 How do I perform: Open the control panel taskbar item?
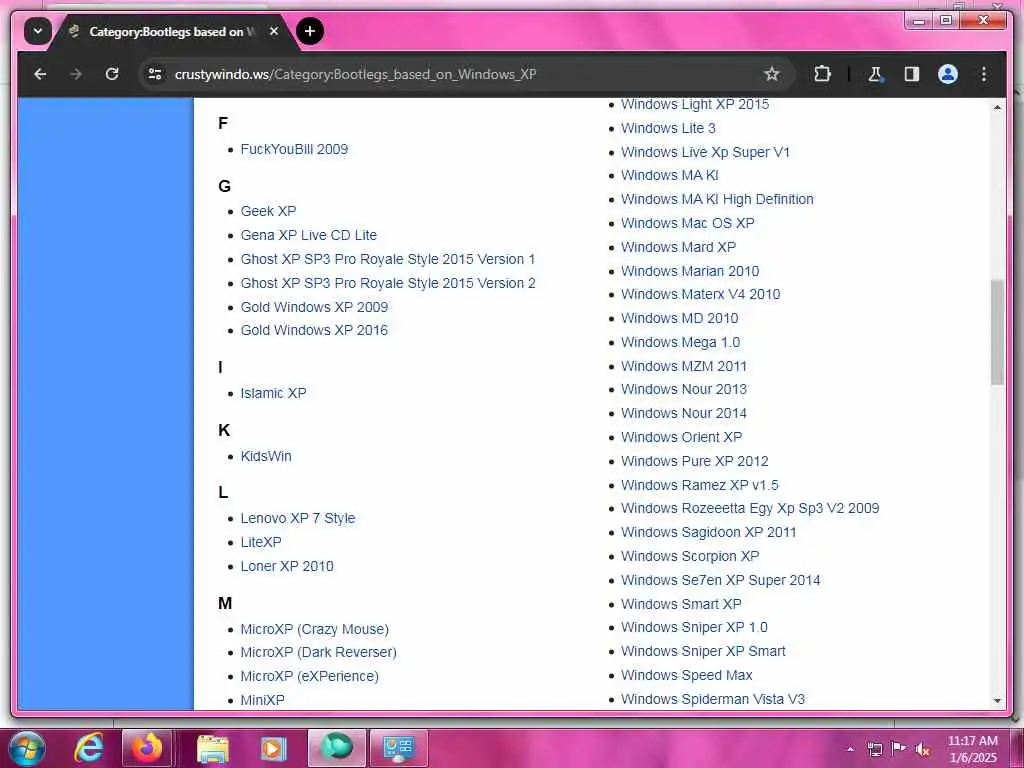click(398, 748)
